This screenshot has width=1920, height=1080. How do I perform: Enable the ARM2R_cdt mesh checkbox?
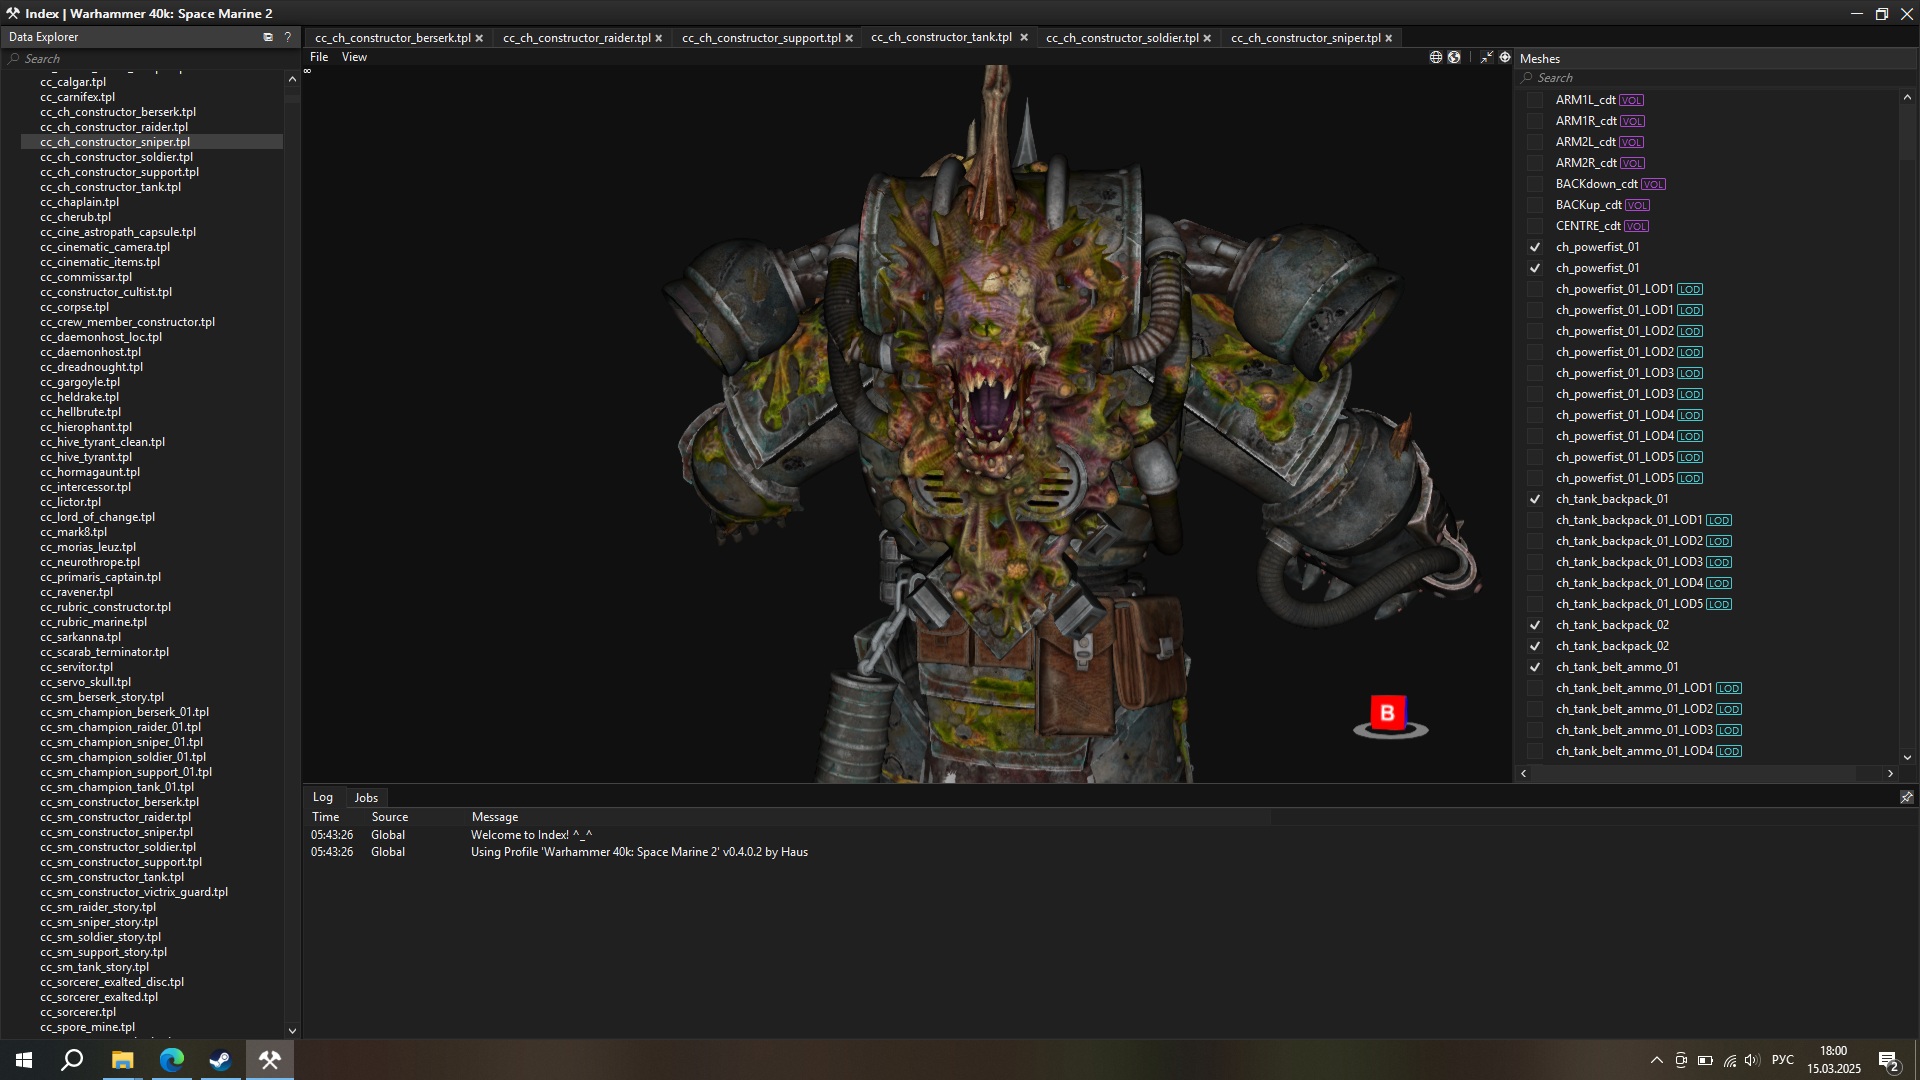(x=1534, y=163)
